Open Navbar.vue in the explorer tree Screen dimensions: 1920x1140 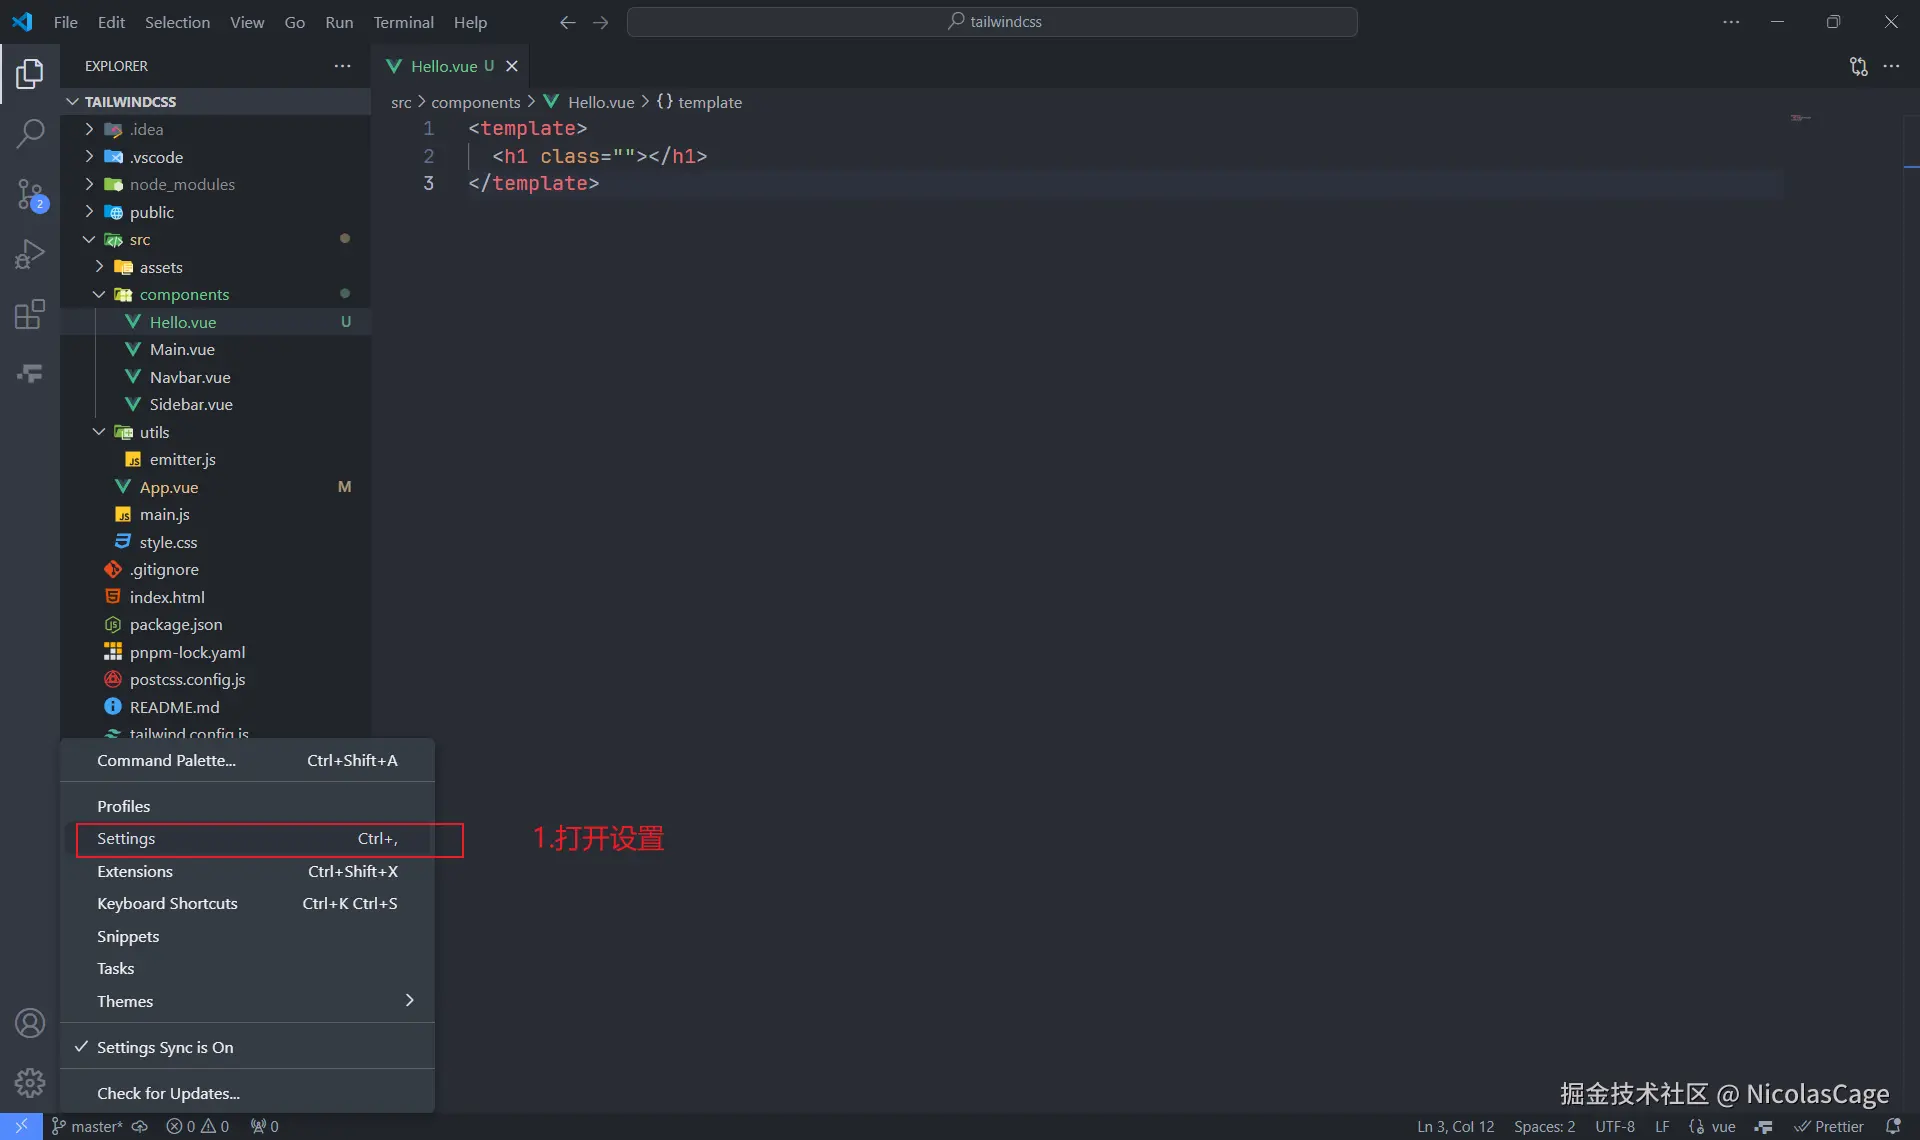[x=190, y=377]
